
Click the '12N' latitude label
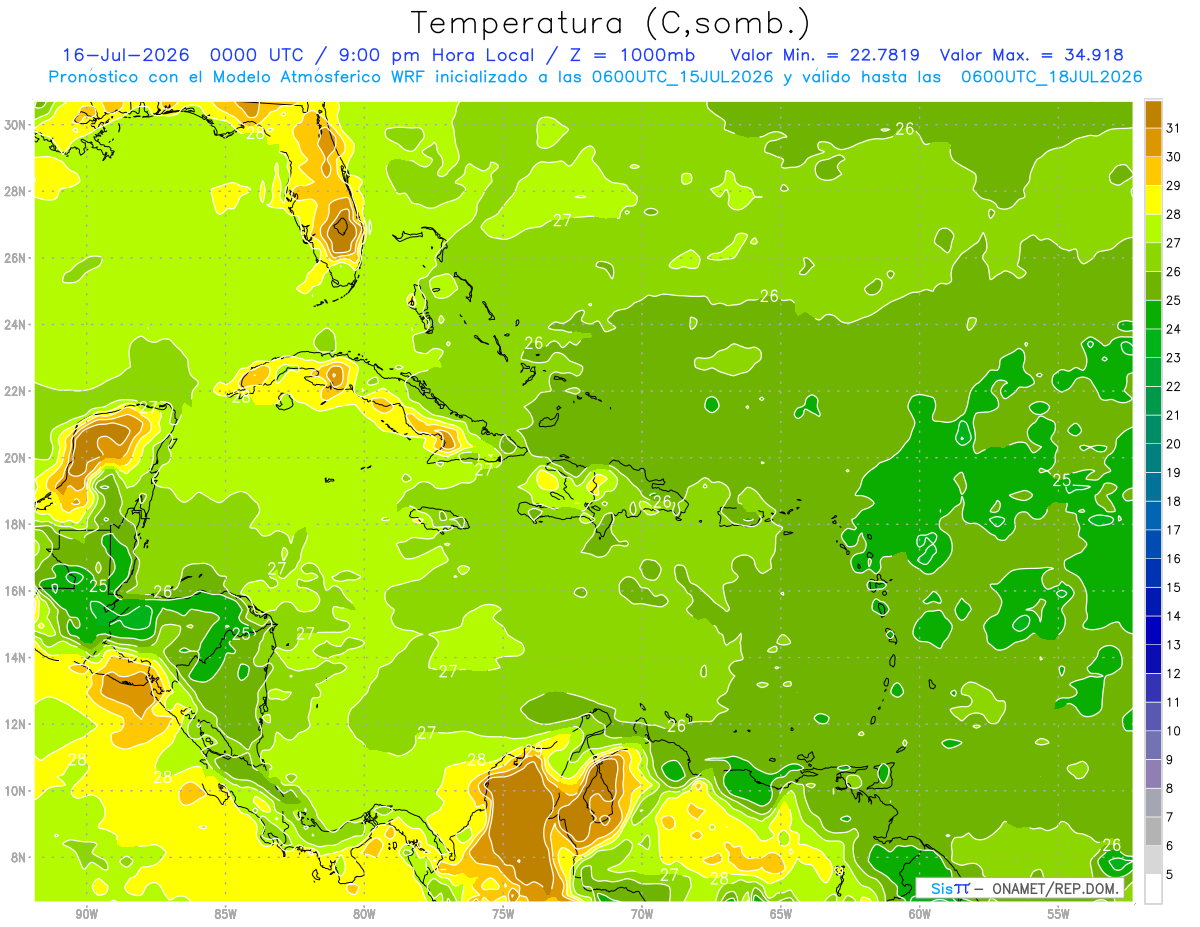tap(15, 724)
